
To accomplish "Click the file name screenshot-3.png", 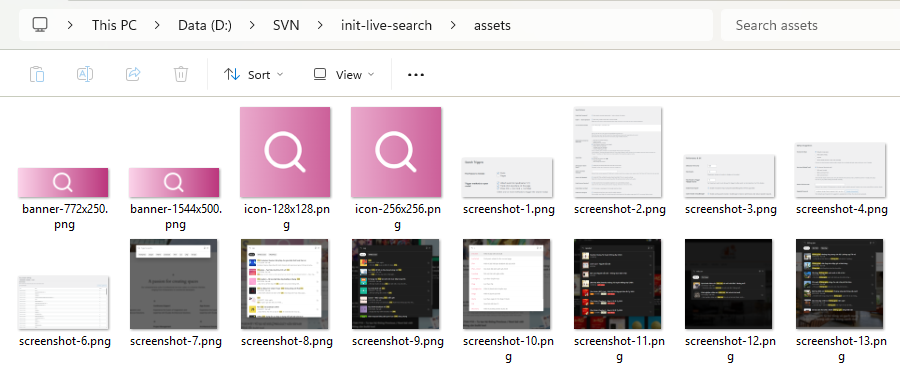I will 731,209.
